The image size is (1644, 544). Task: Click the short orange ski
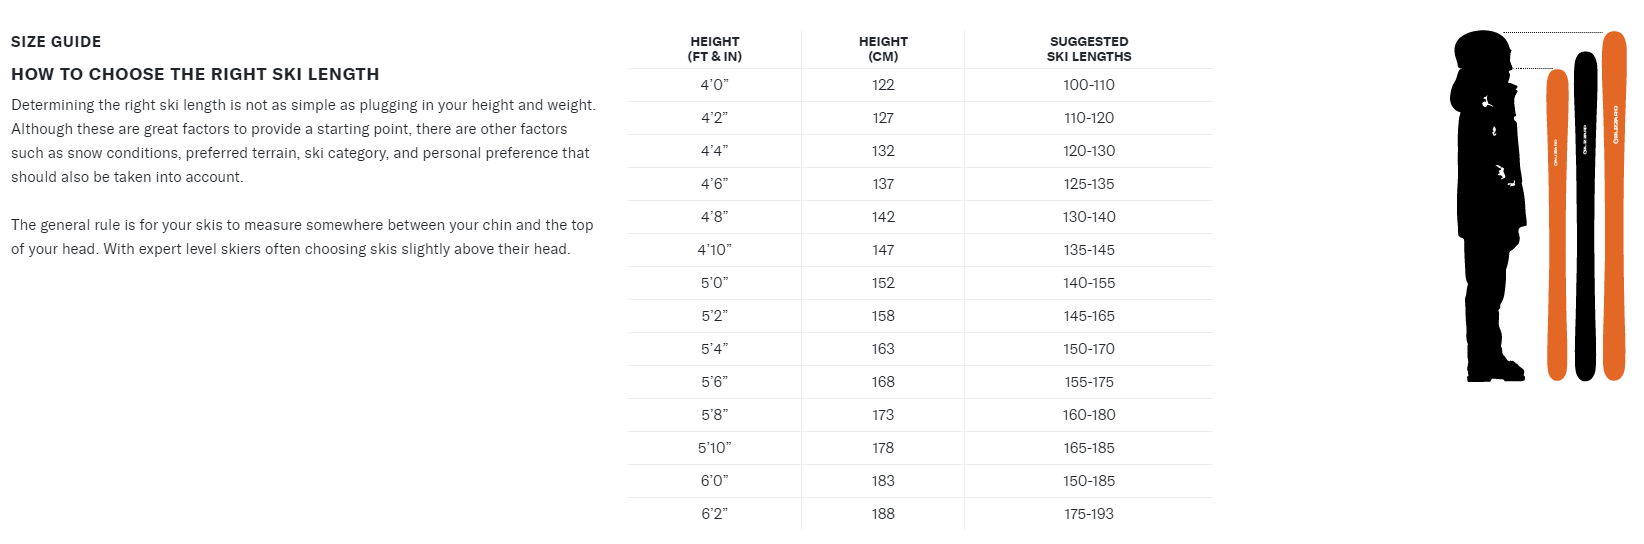pyautogui.click(x=1557, y=225)
